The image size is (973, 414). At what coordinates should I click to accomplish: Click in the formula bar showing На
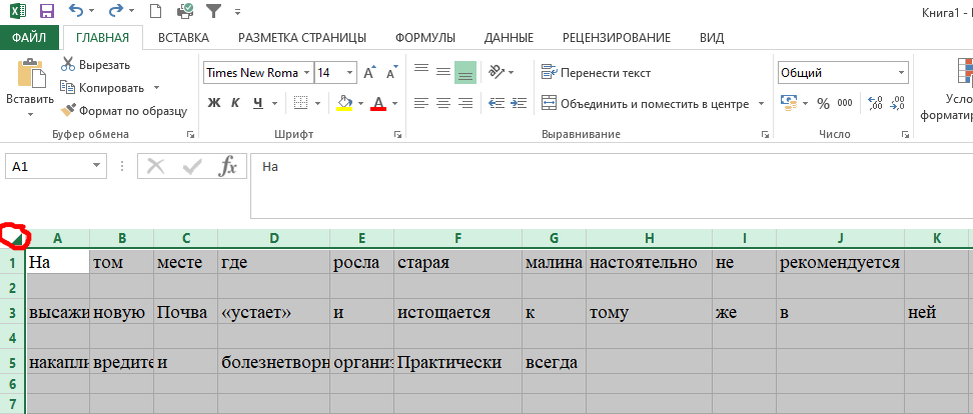(611, 186)
